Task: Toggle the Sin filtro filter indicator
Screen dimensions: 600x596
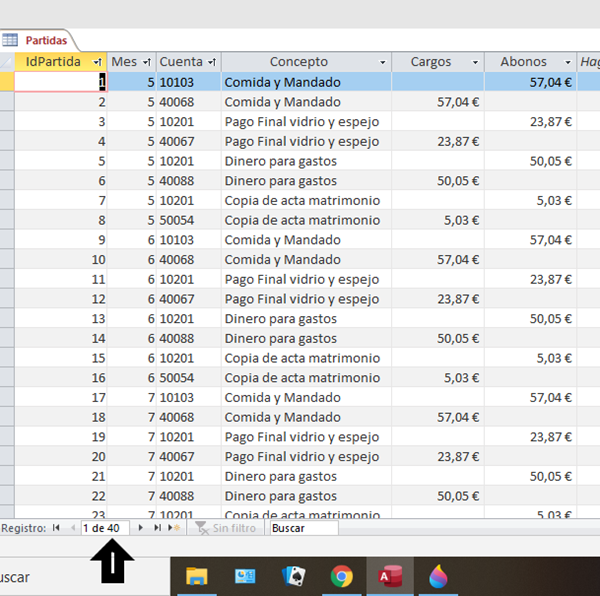Action: [x=226, y=527]
